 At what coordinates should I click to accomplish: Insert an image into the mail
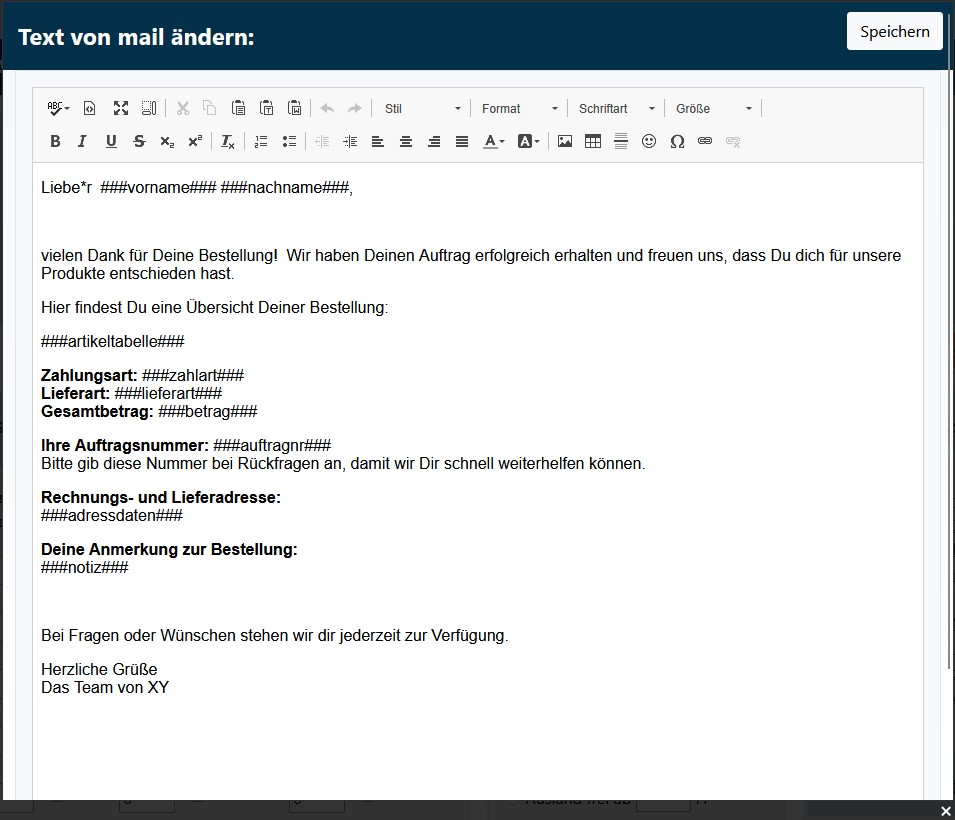[565, 142]
